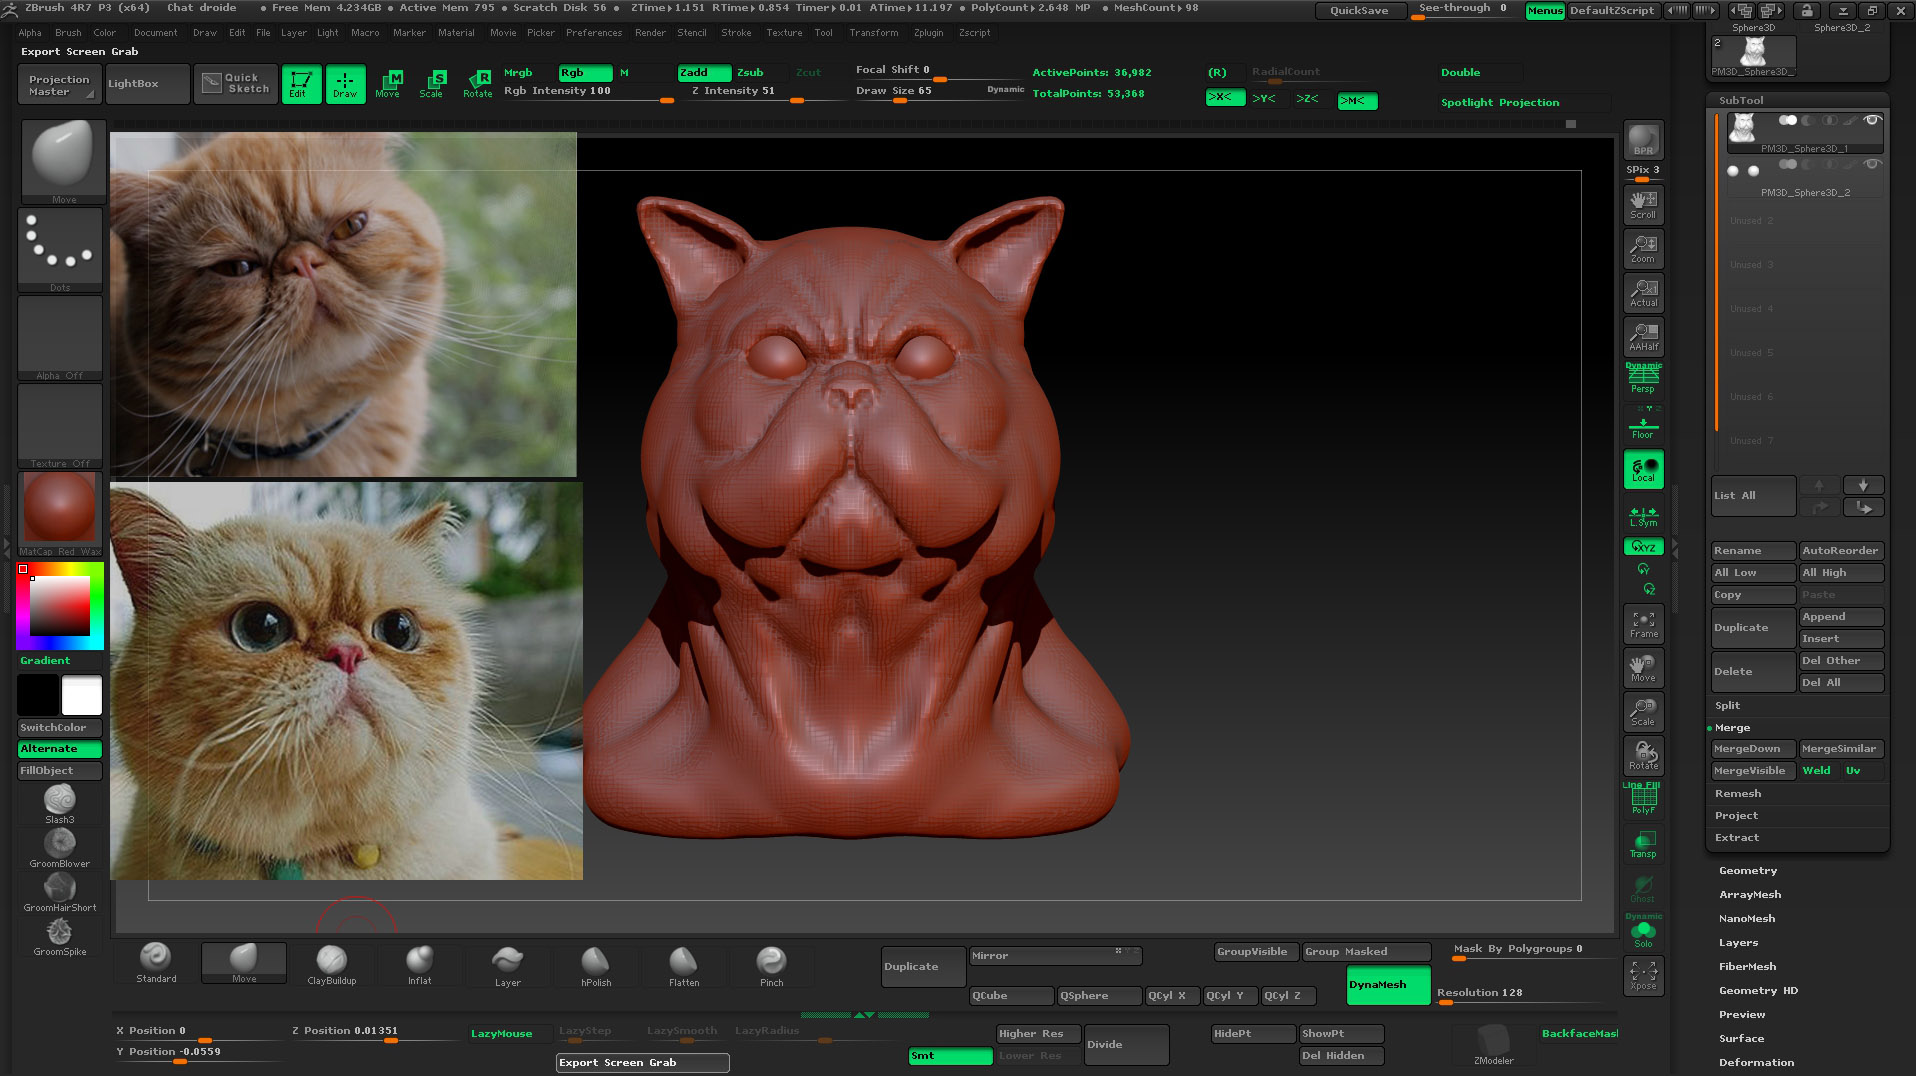Select the GroomBlower brush
The image size is (1916, 1076).
pyautogui.click(x=60, y=847)
